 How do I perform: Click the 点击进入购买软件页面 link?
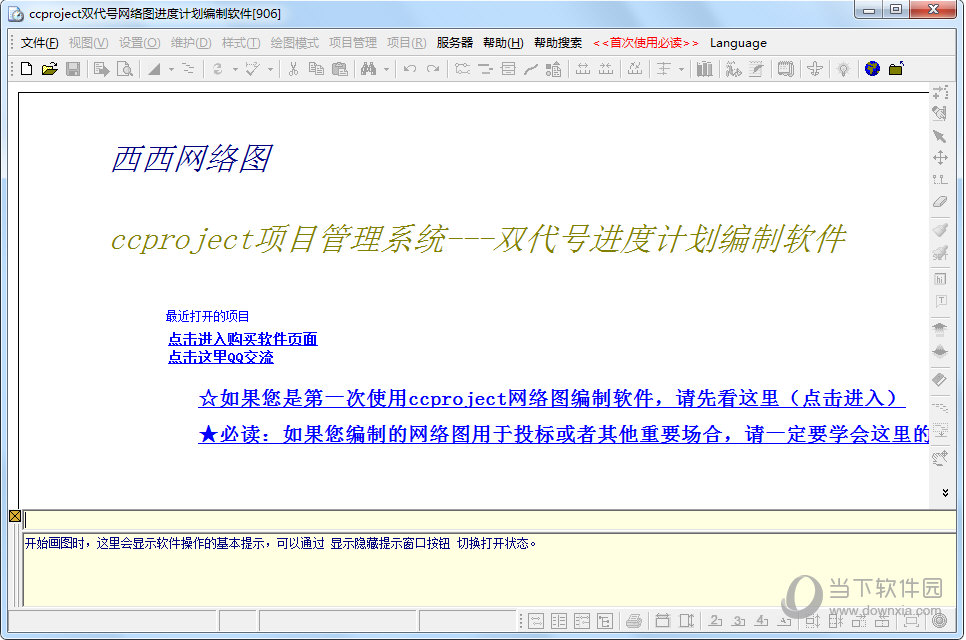243,339
